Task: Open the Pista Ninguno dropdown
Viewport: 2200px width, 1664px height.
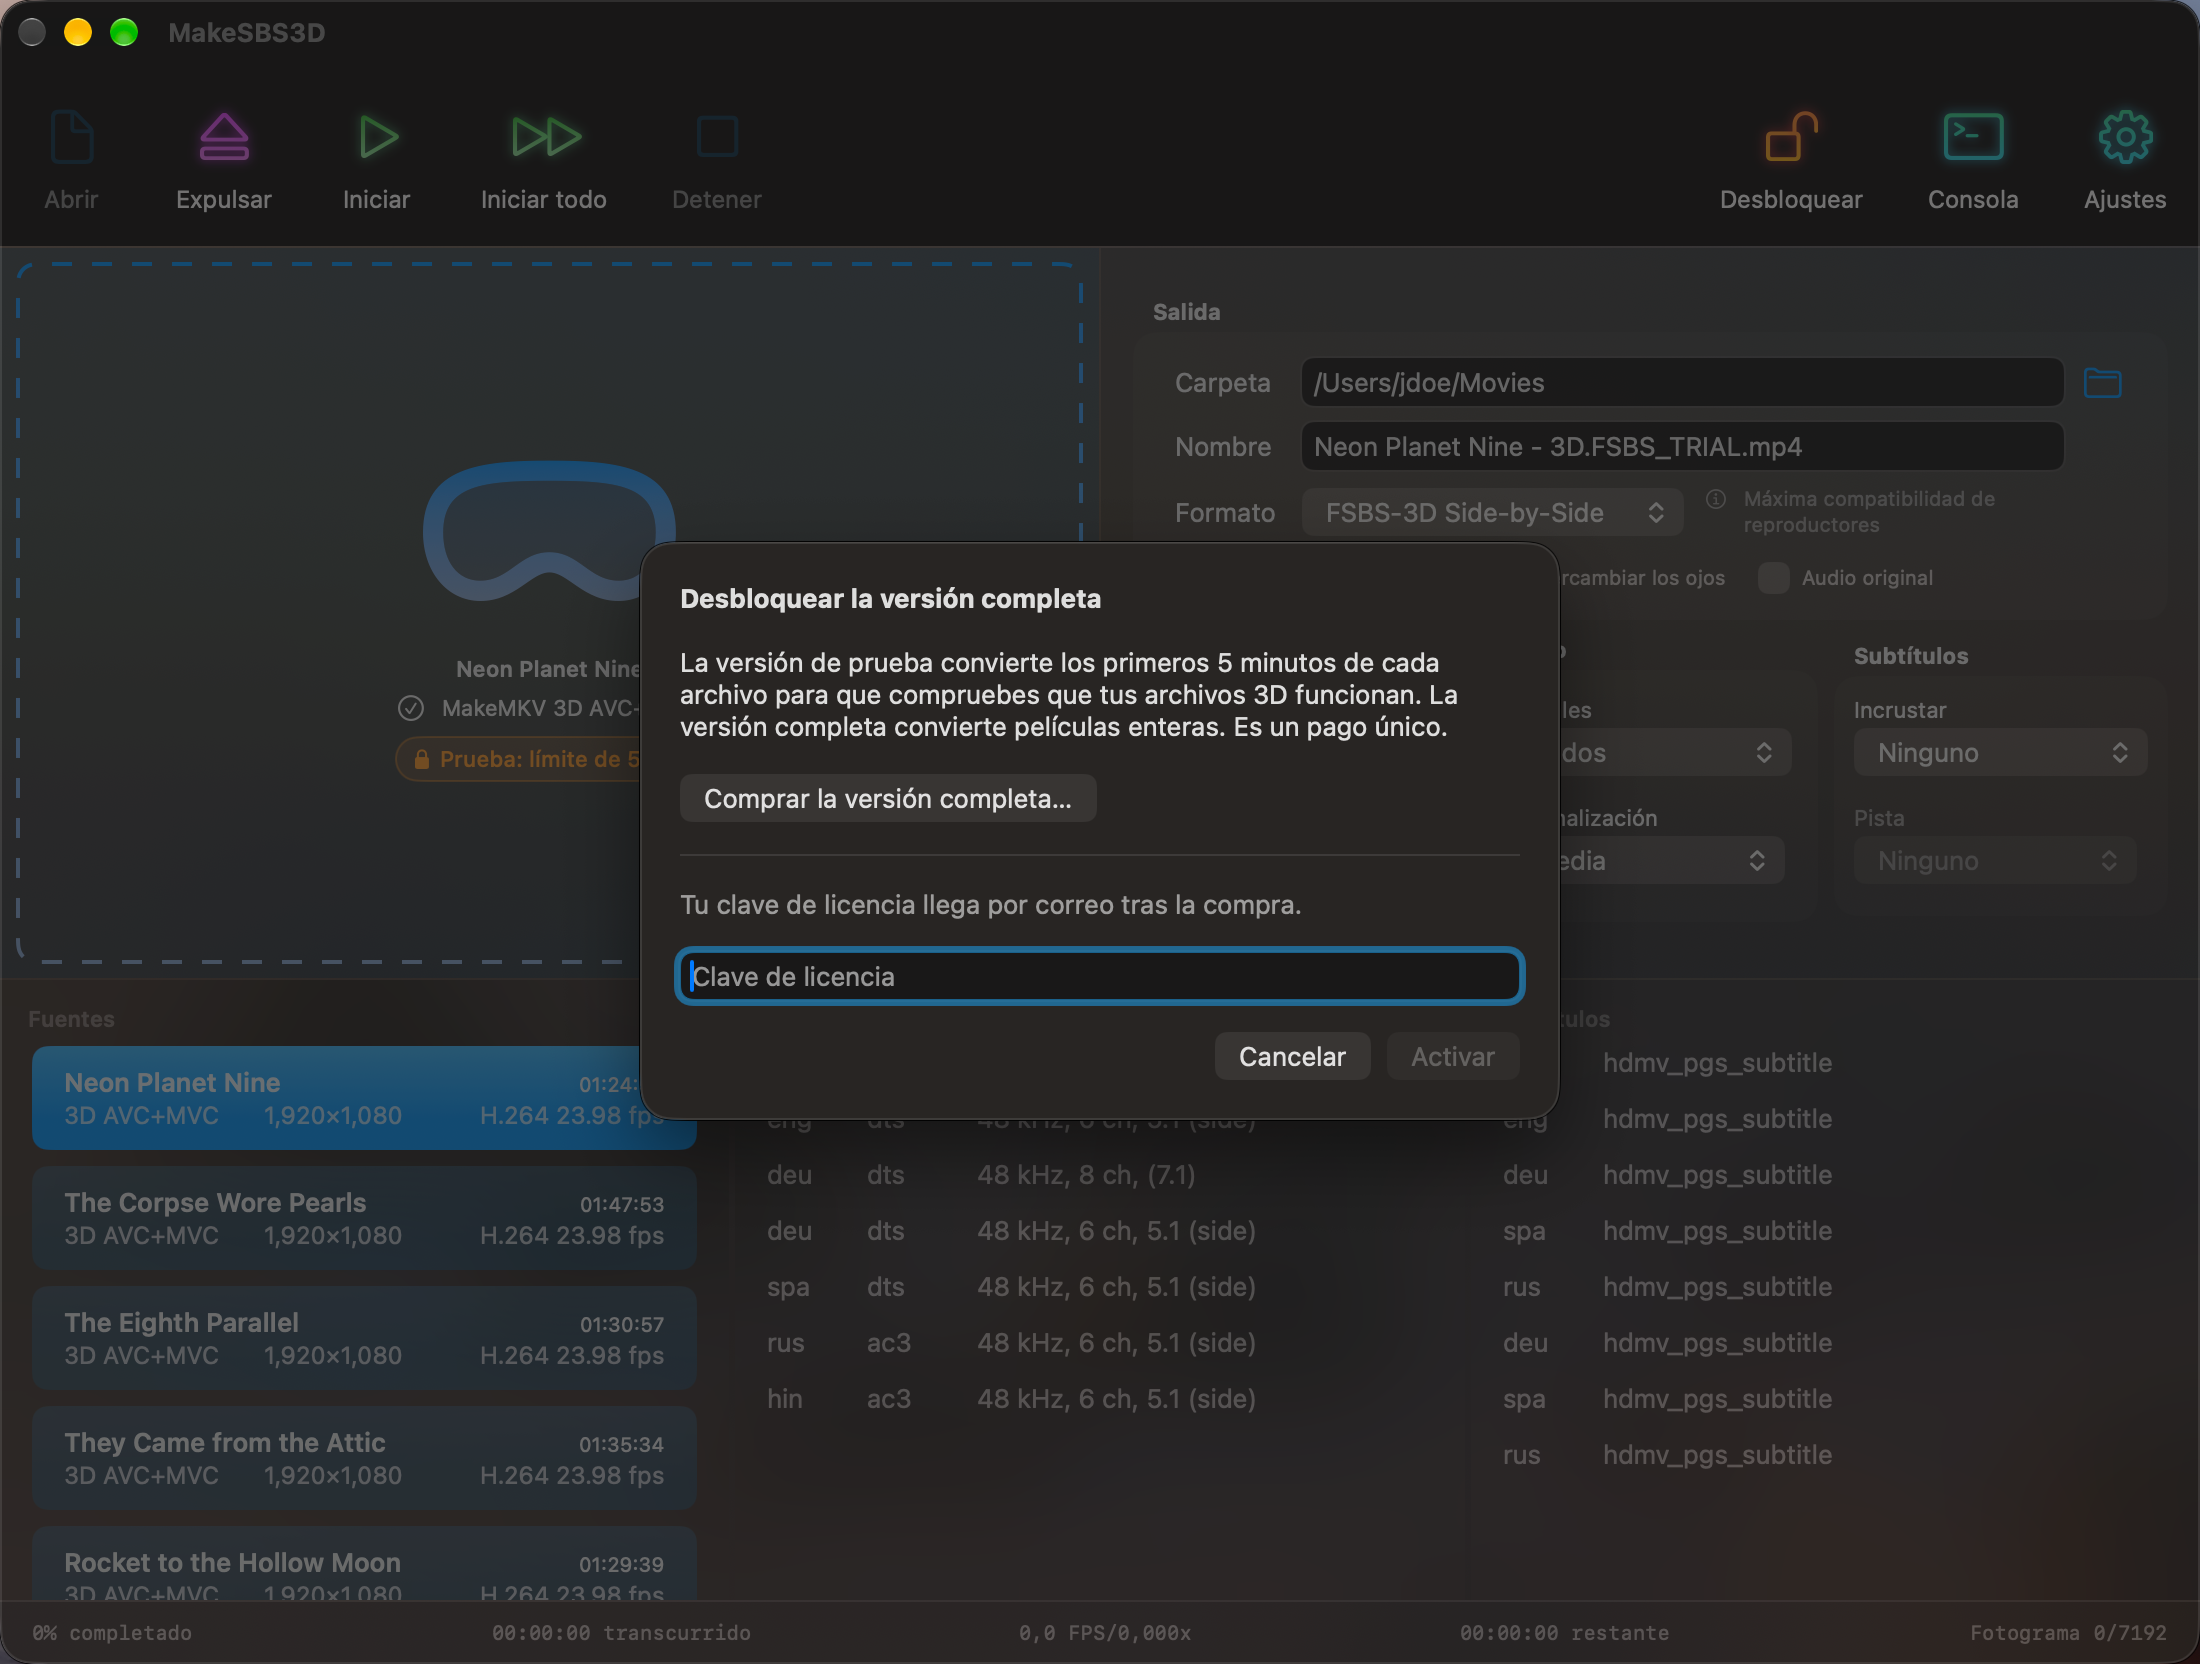Action: pos(1995,861)
